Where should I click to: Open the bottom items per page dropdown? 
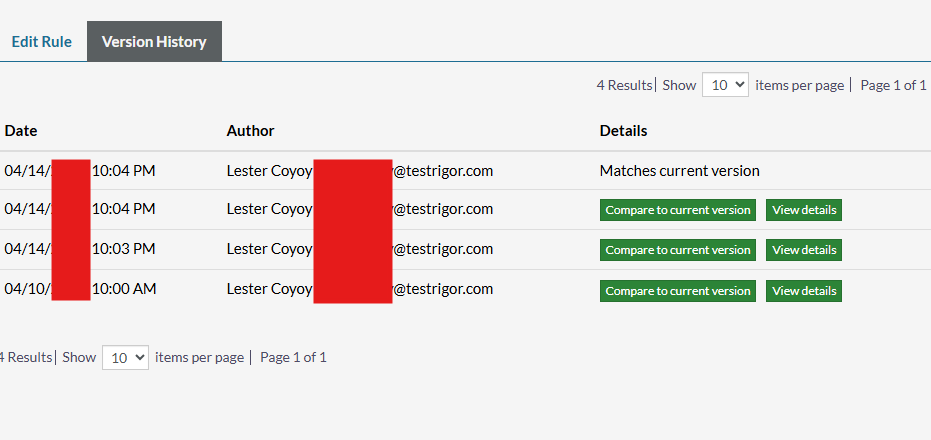pos(125,357)
